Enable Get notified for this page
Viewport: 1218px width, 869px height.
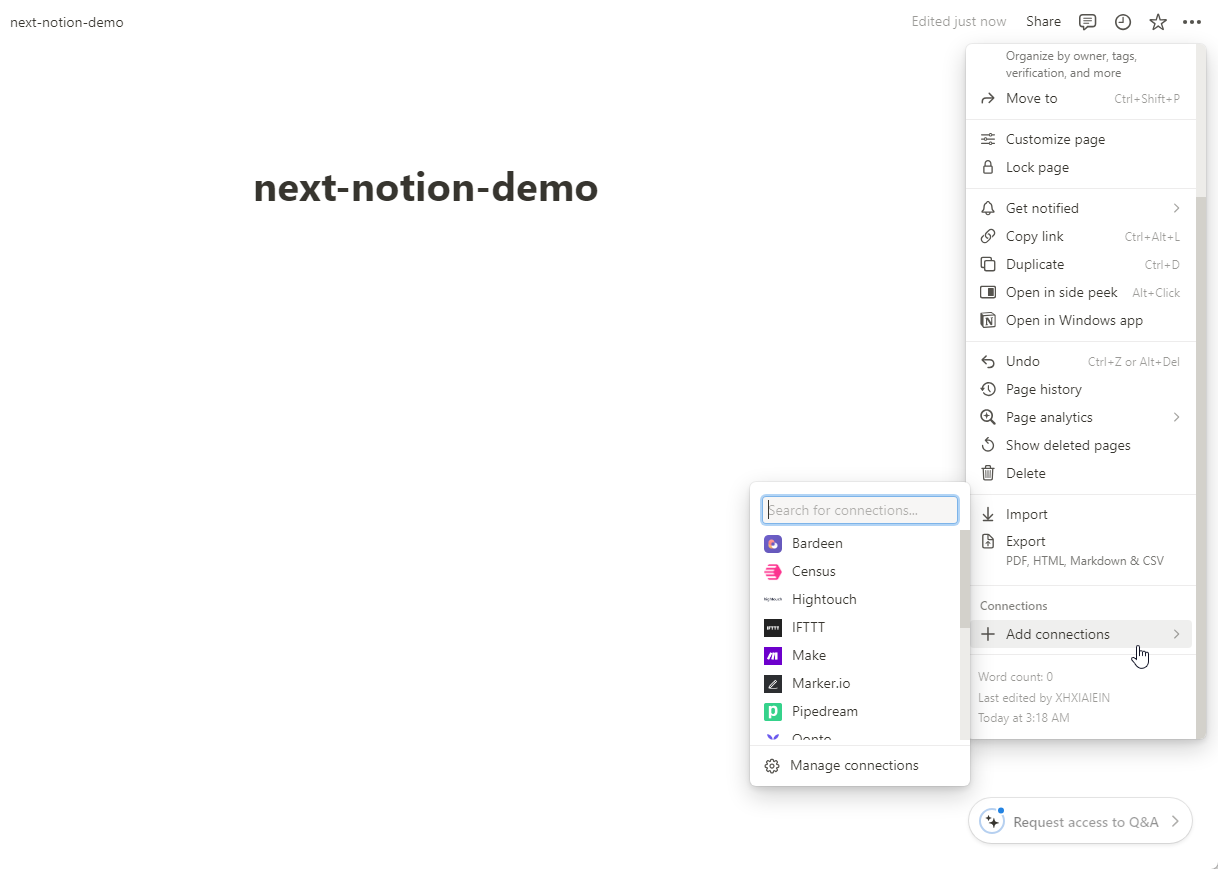[x=1043, y=207]
